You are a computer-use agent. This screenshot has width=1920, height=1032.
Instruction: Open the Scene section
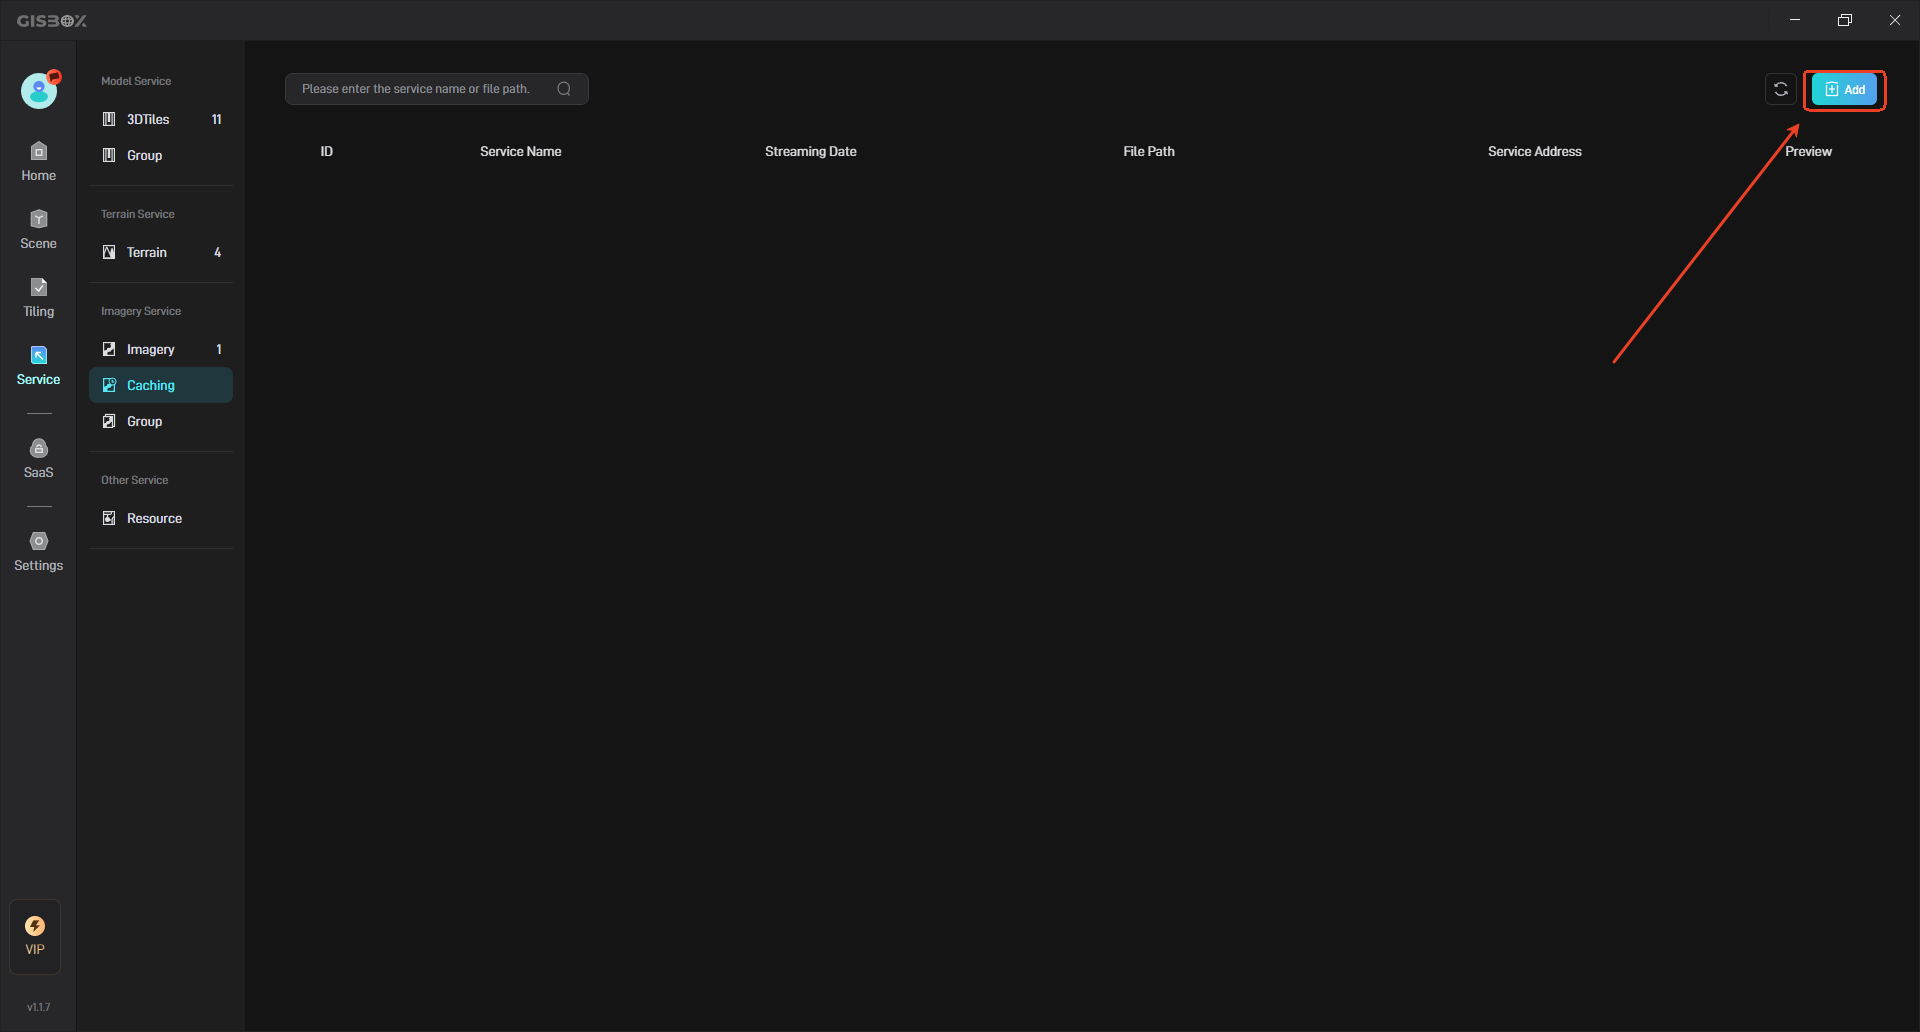pyautogui.click(x=38, y=230)
